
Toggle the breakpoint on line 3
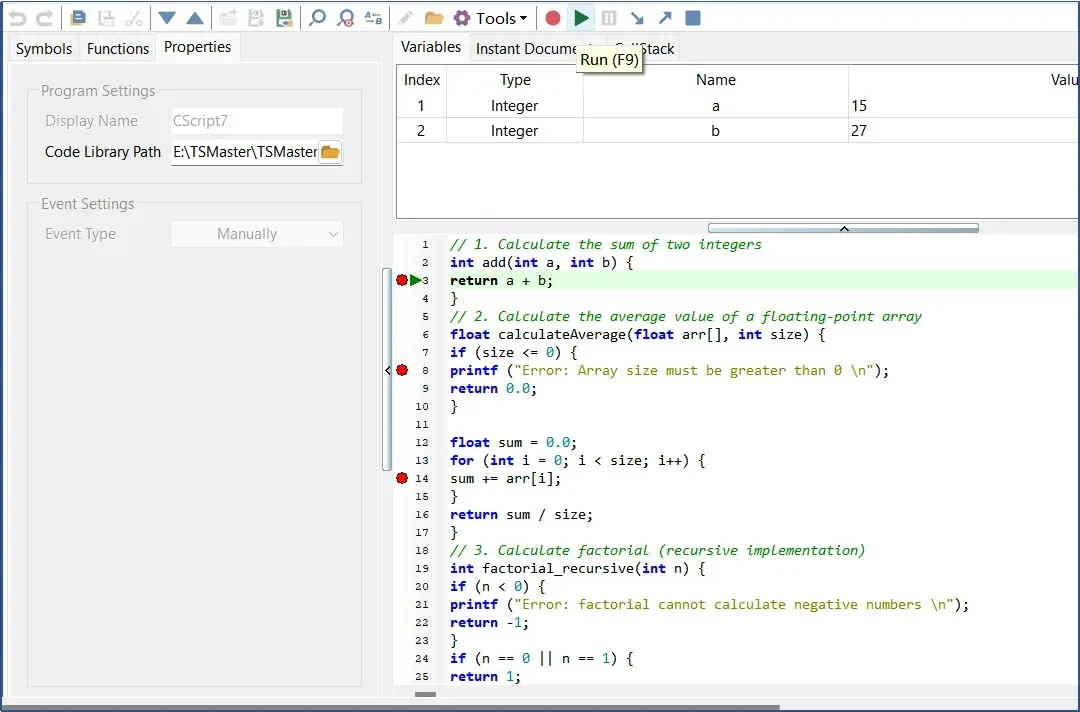(402, 280)
